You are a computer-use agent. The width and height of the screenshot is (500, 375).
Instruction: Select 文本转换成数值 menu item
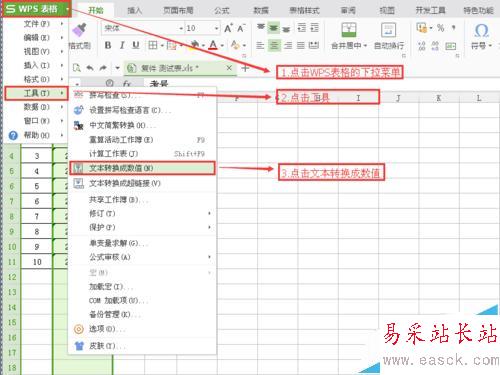click(142, 168)
